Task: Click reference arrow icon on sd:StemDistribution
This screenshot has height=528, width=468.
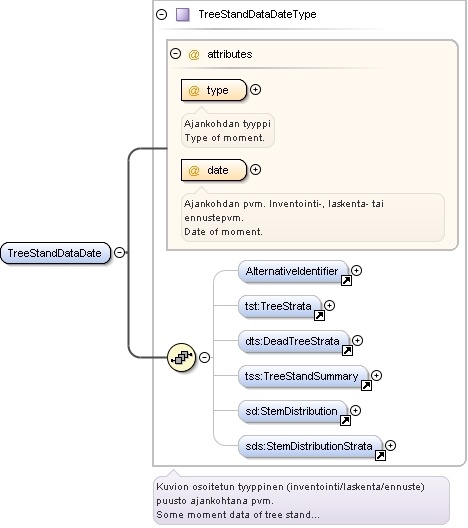Action: 345,420
